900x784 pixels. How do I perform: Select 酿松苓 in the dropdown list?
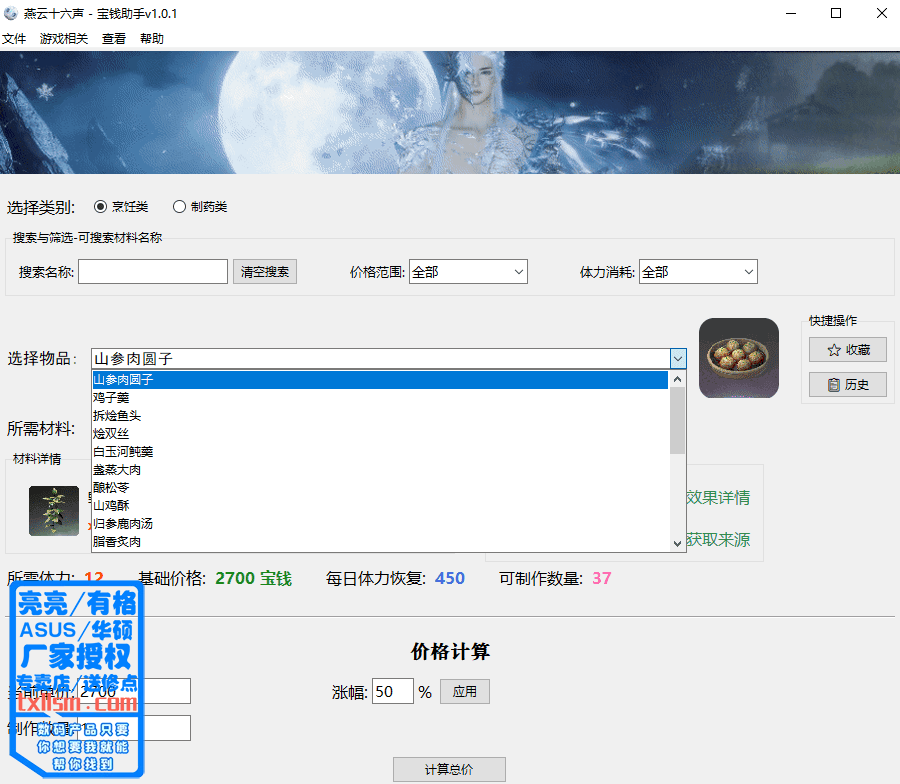[380, 488]
